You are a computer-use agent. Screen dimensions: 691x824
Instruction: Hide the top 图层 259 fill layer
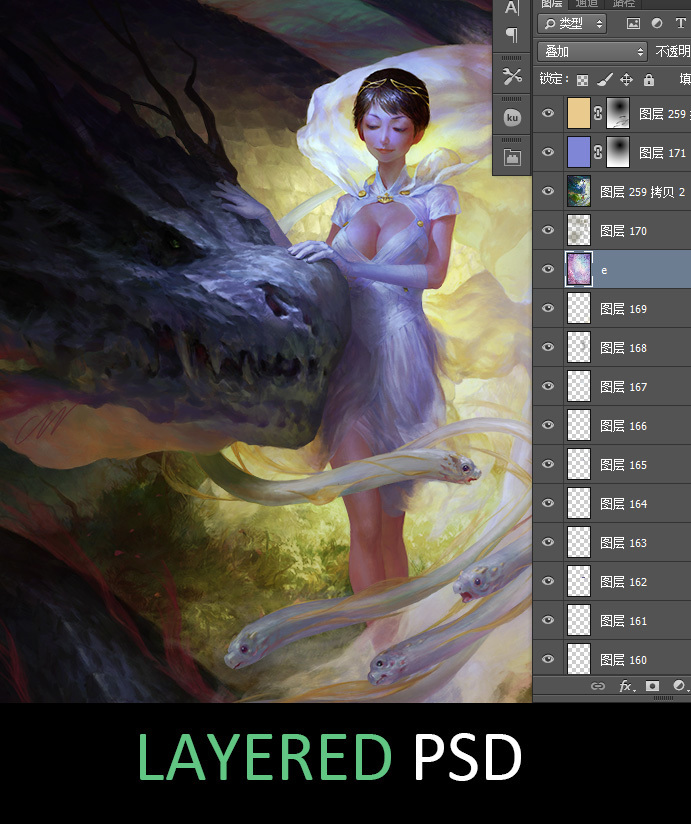point(548,113)
